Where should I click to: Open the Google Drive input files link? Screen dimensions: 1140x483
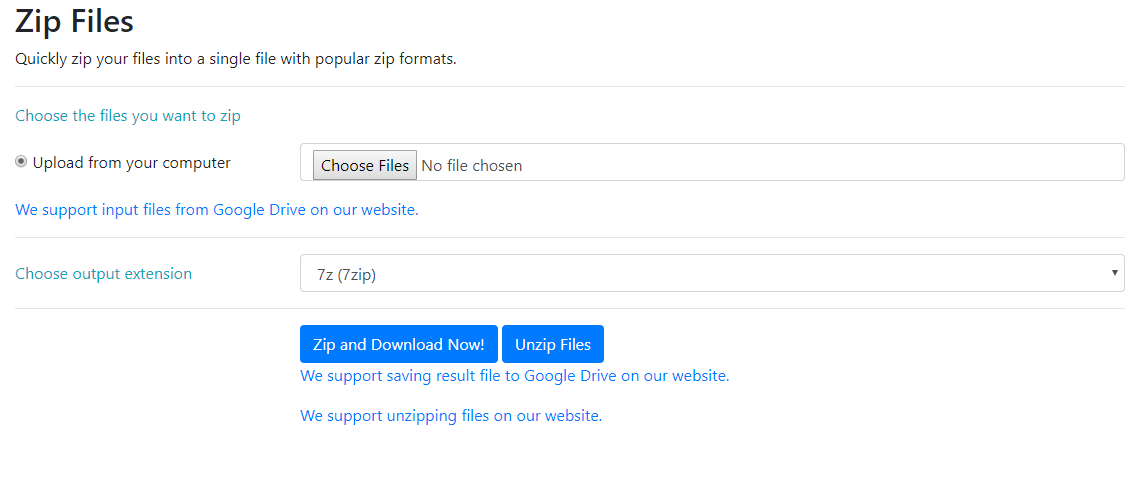point(216,210)
